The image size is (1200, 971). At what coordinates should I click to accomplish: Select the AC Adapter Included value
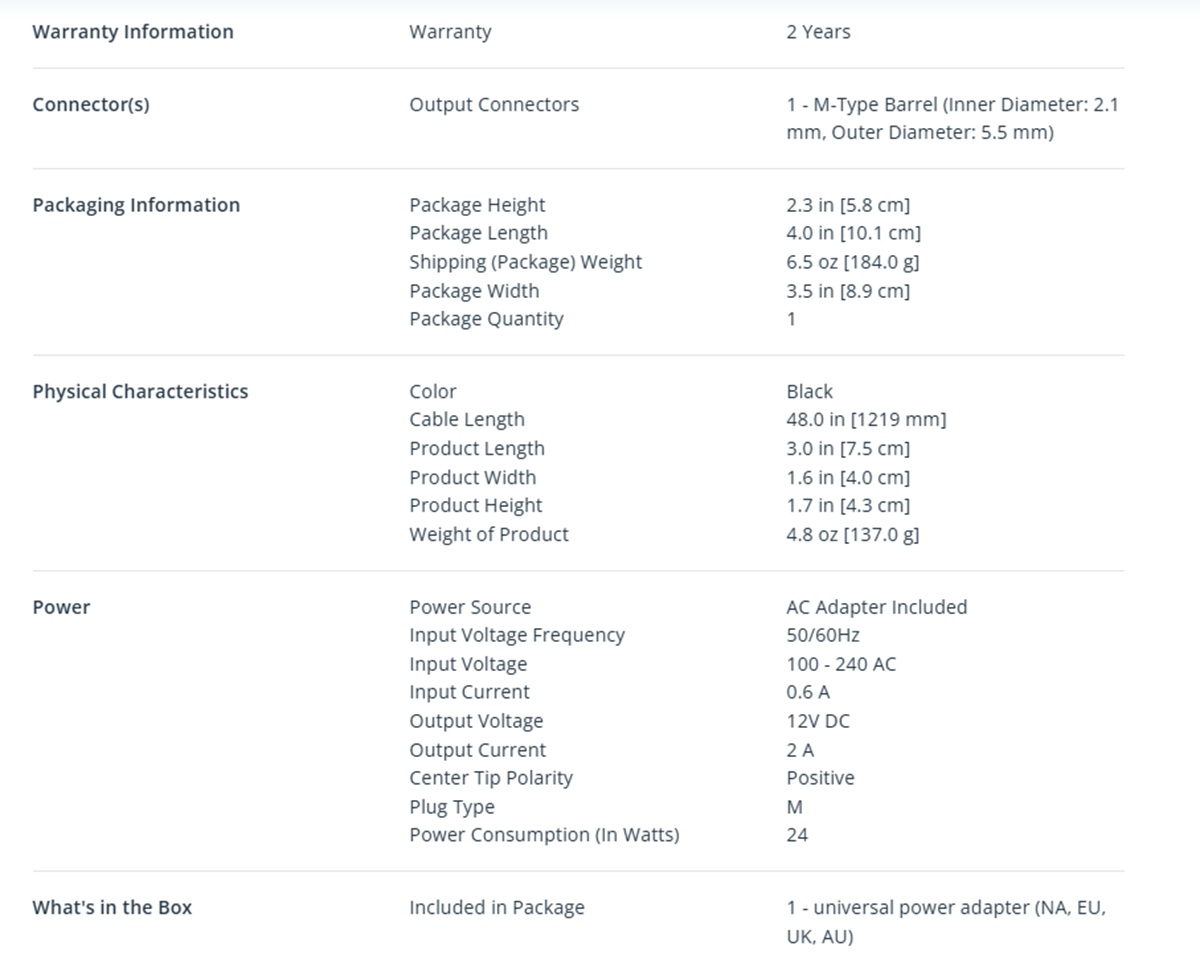(x=877, y=607)
